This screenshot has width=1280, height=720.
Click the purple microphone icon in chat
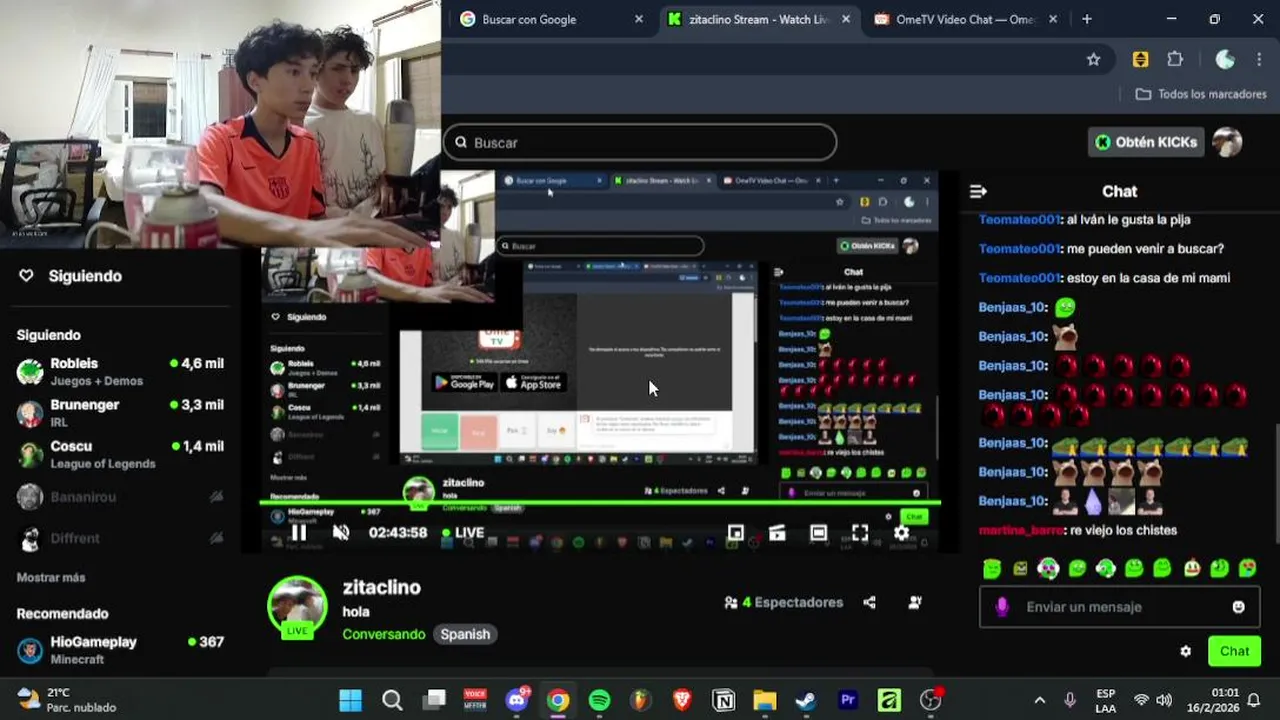1002,607
